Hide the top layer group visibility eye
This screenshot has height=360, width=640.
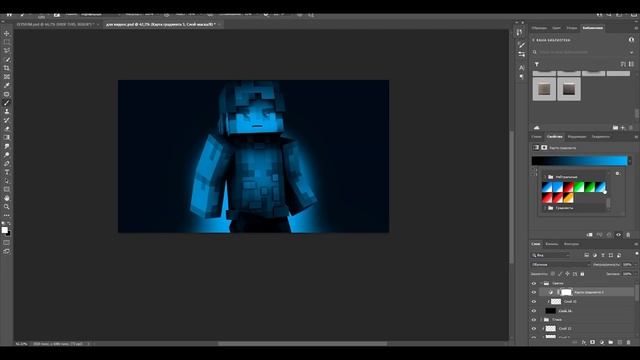(x=534, y=283)
